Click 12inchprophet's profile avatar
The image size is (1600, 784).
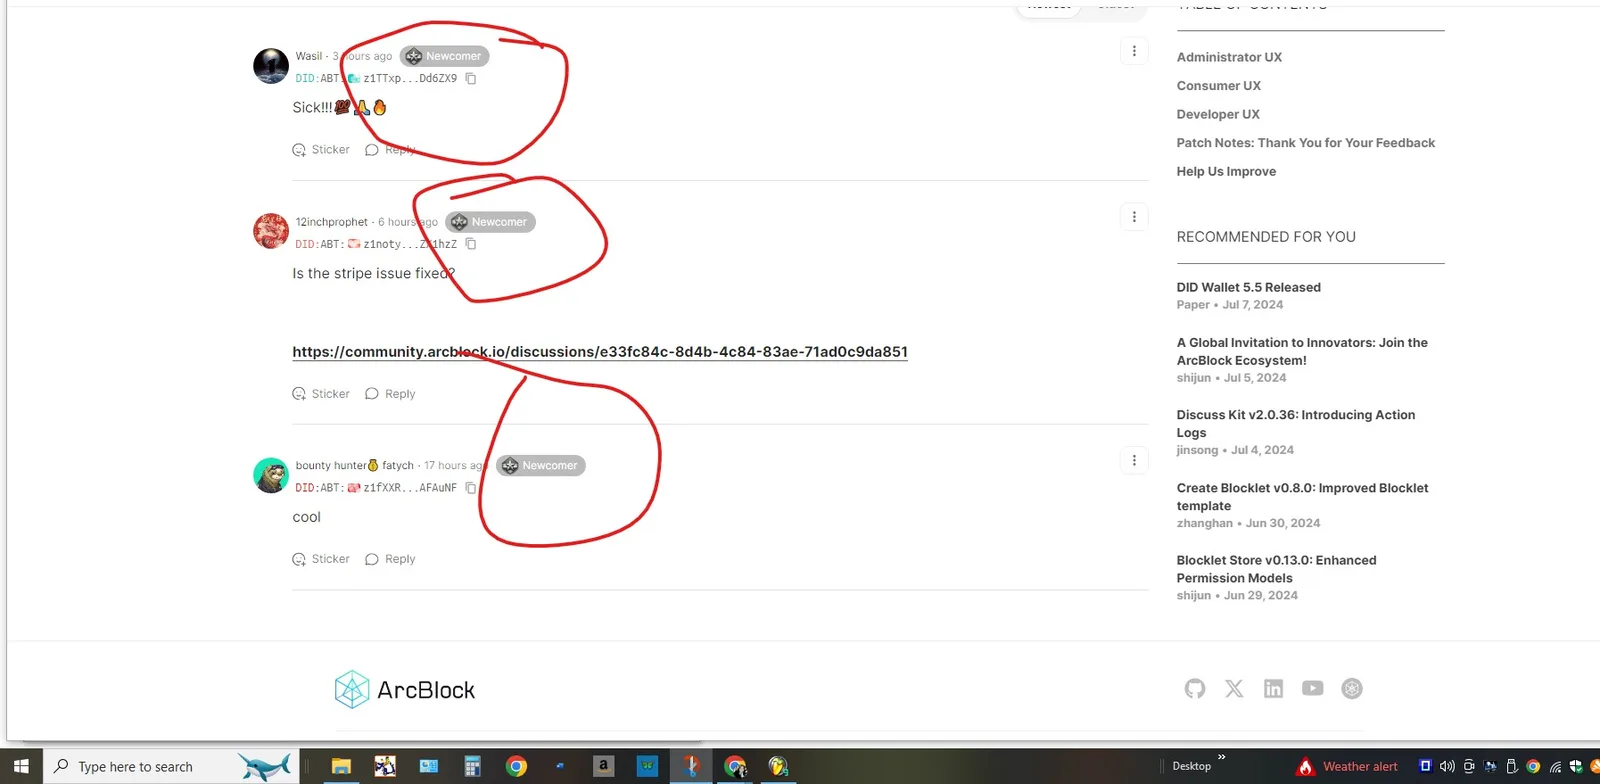pyautogui.click(x=271, y=231)
